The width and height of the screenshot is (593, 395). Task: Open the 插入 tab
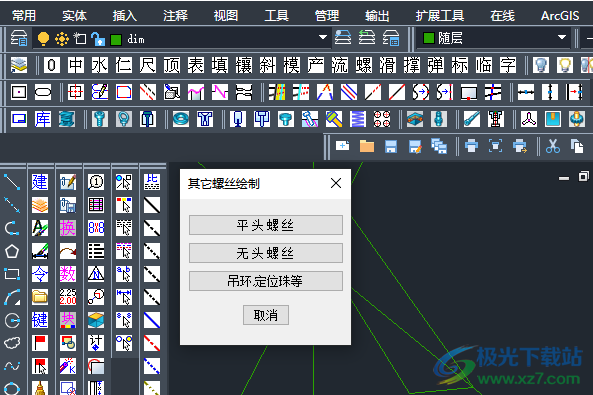(x=124, y=16)
